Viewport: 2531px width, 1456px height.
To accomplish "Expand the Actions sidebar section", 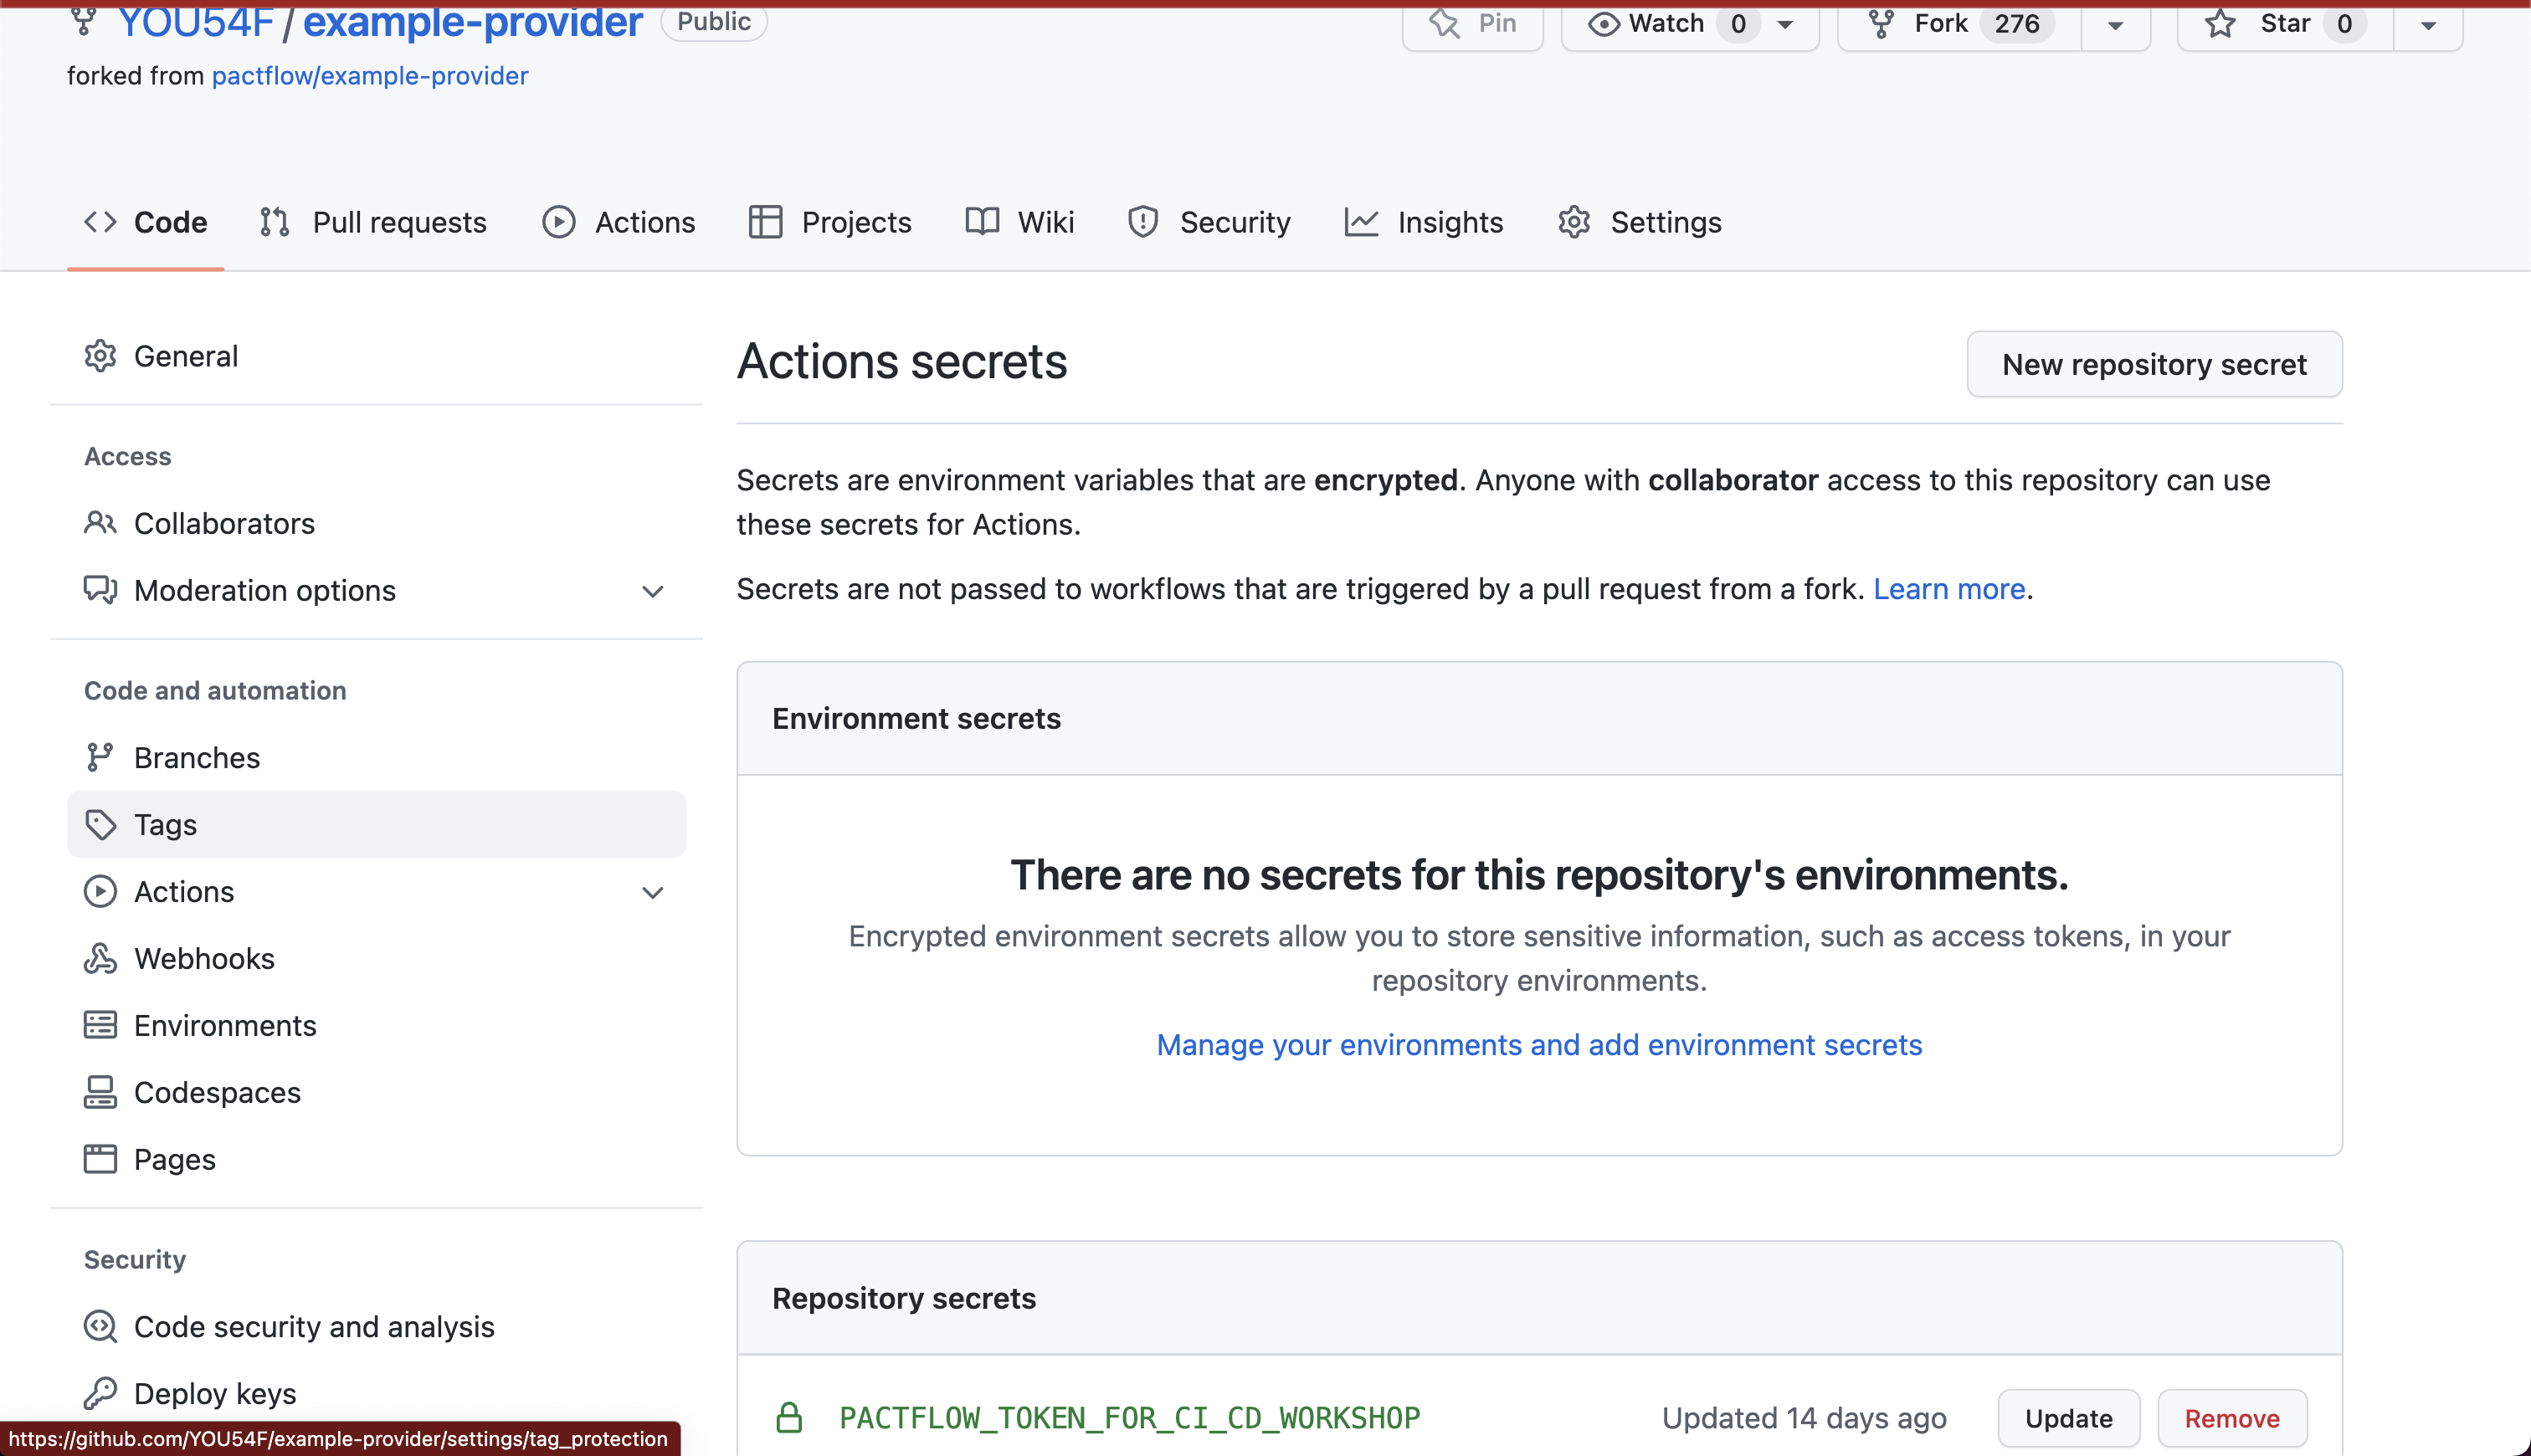I will click(x=652, y=892).
